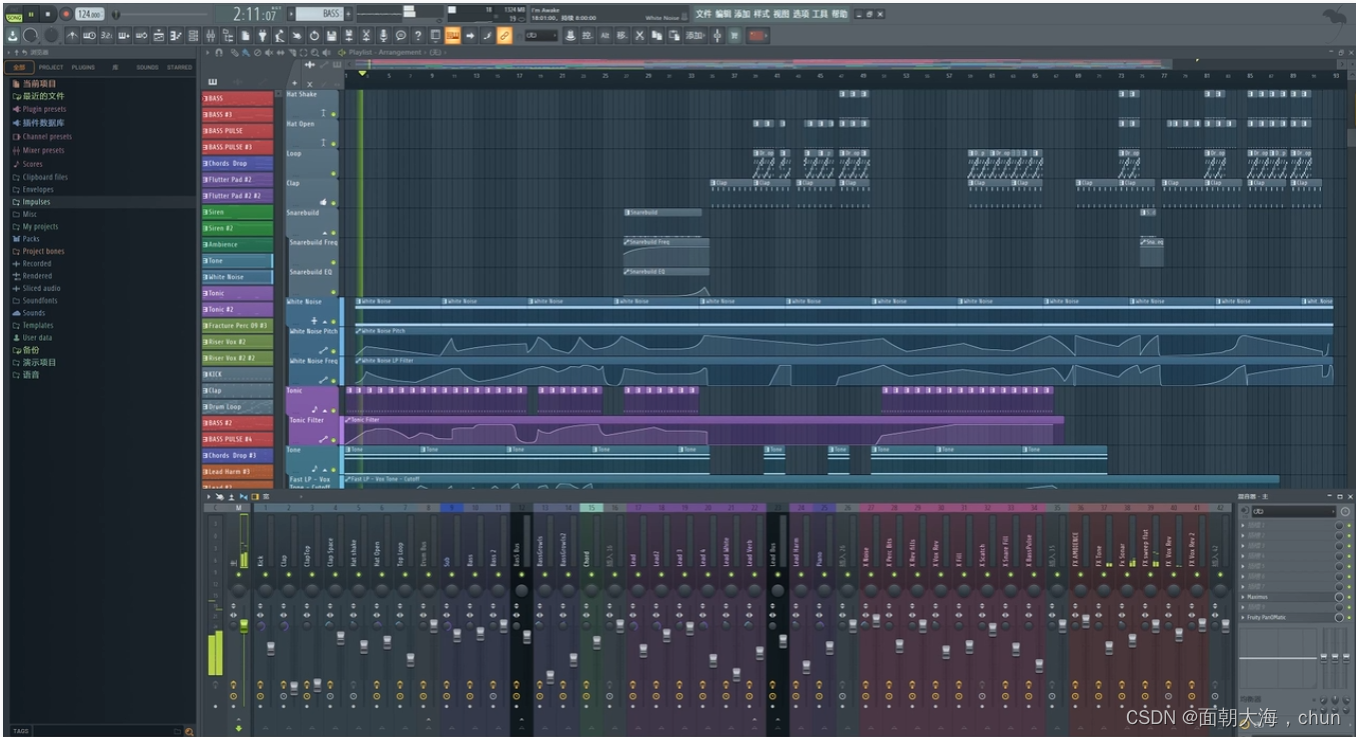This screenshot has height=737, width=1356.
Task: Select the BASS PULSE pattern in picker
Action: coord(238,131)
